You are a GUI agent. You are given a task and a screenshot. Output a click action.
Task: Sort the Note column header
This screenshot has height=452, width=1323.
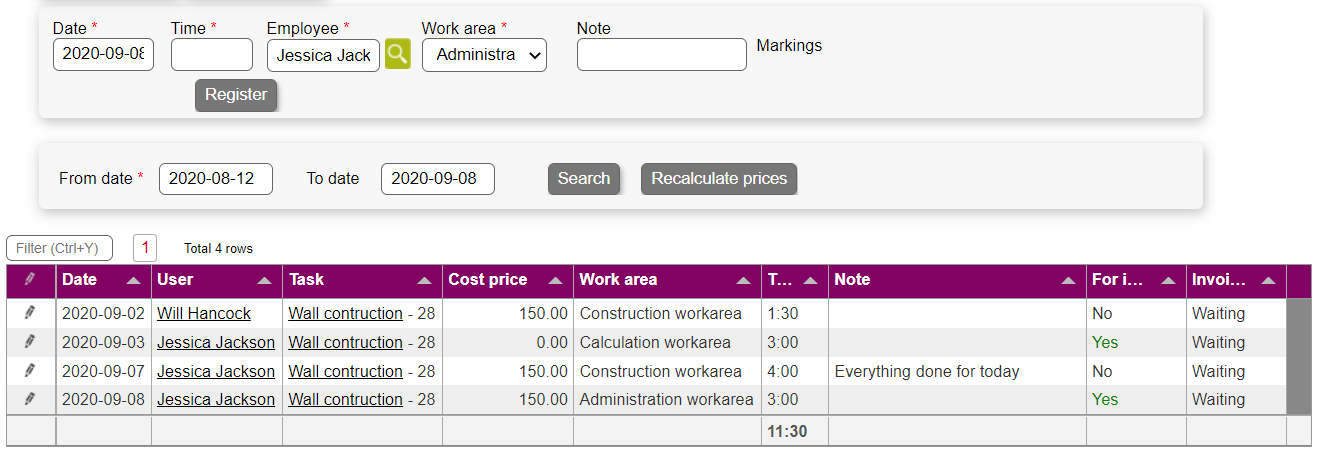coord(1068,281)
